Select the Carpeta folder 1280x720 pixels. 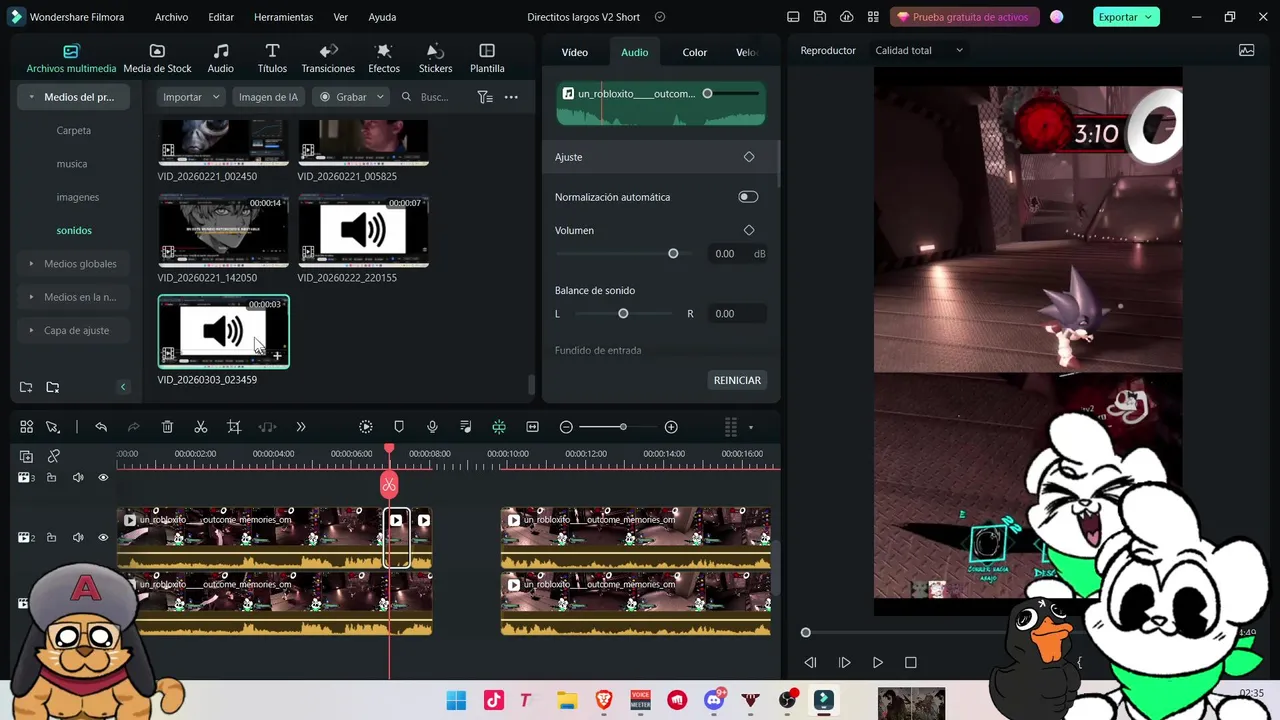coord(74,130)
